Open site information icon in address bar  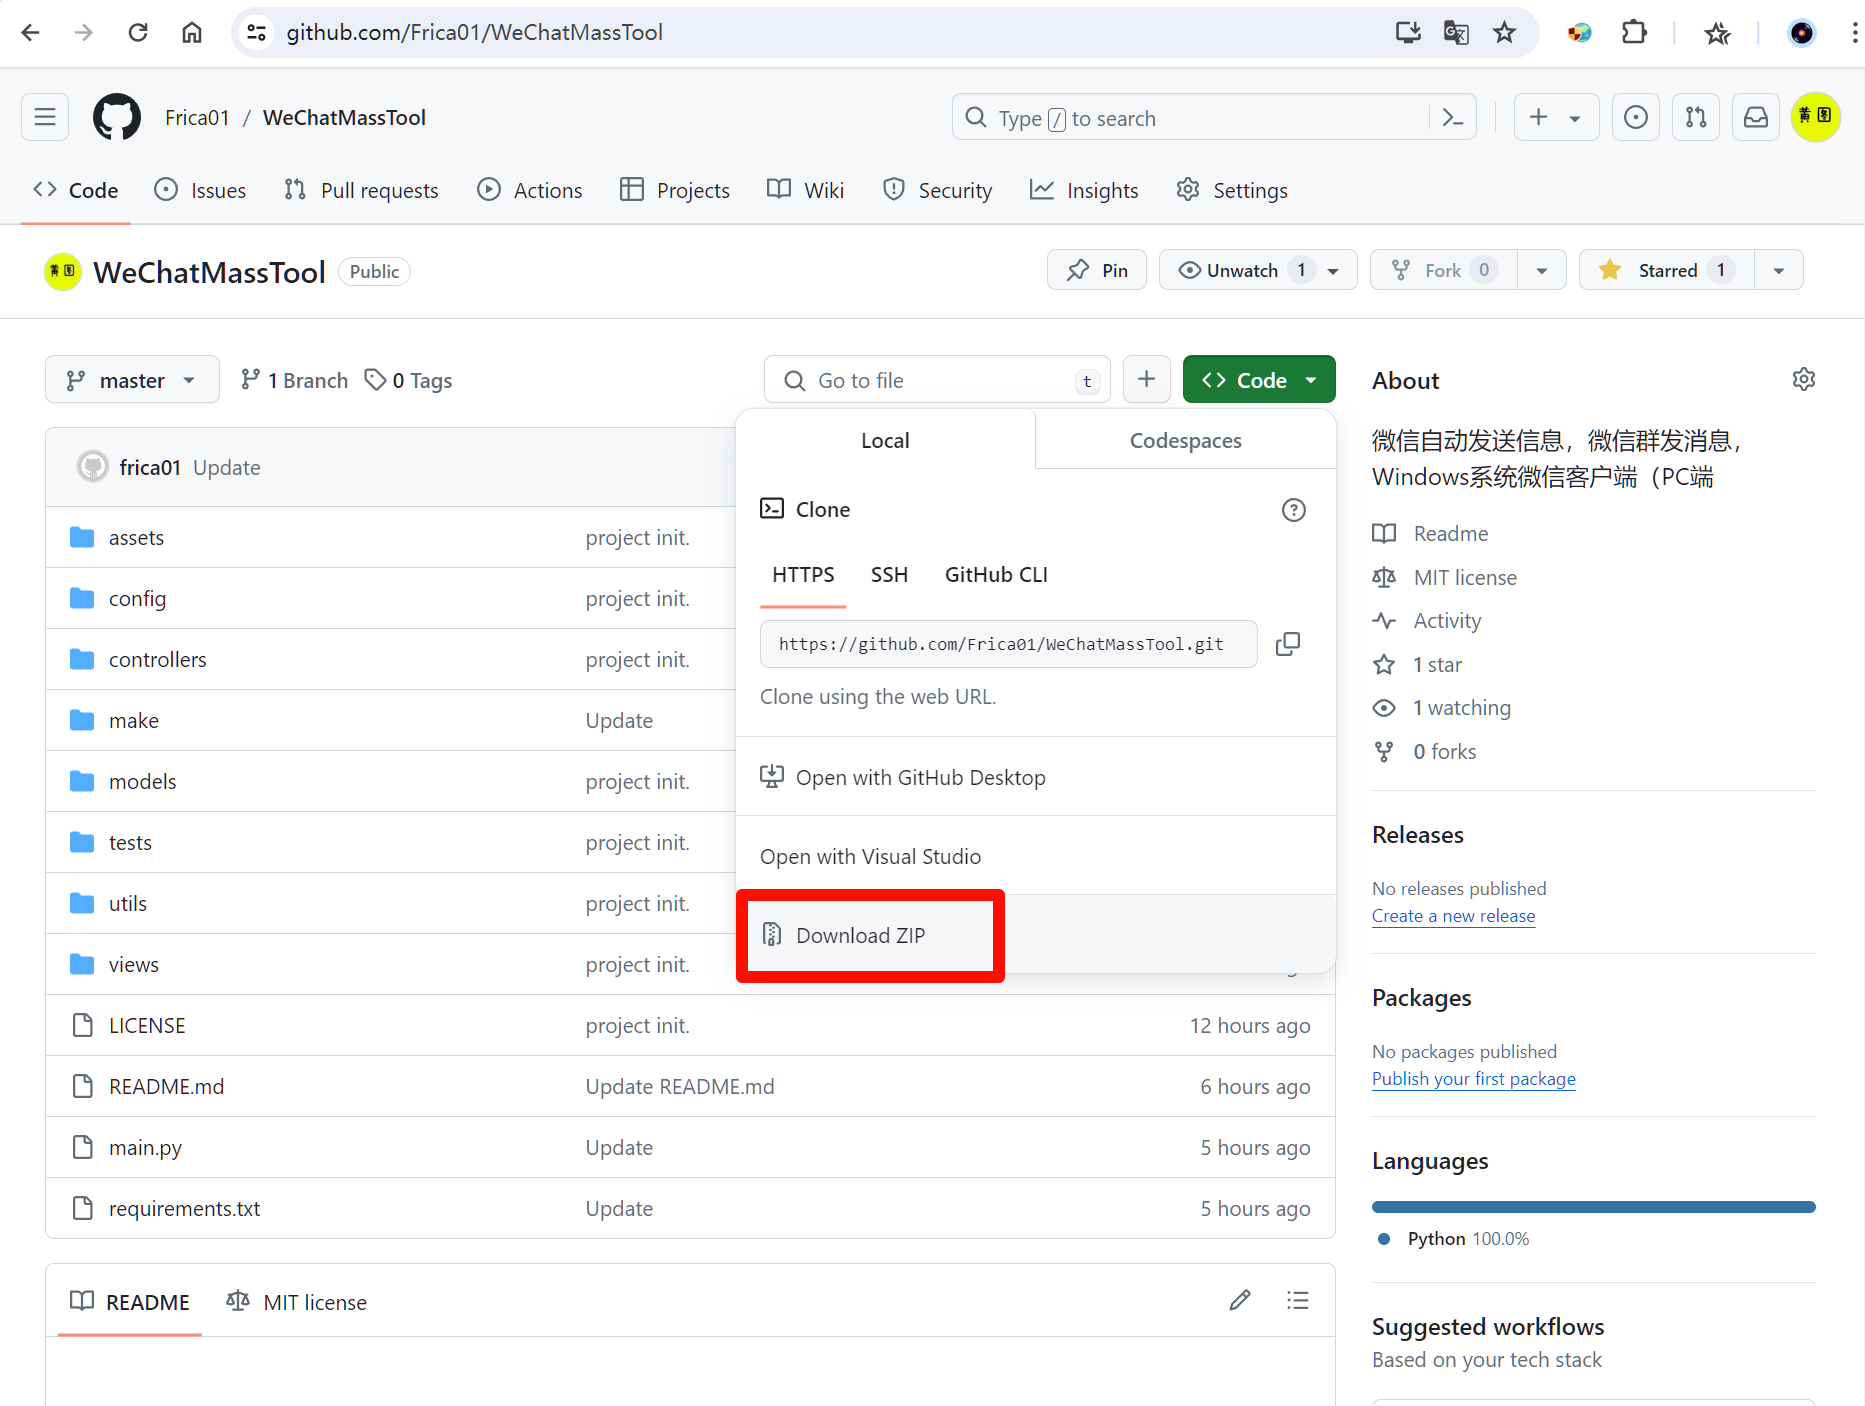point(257,33)
